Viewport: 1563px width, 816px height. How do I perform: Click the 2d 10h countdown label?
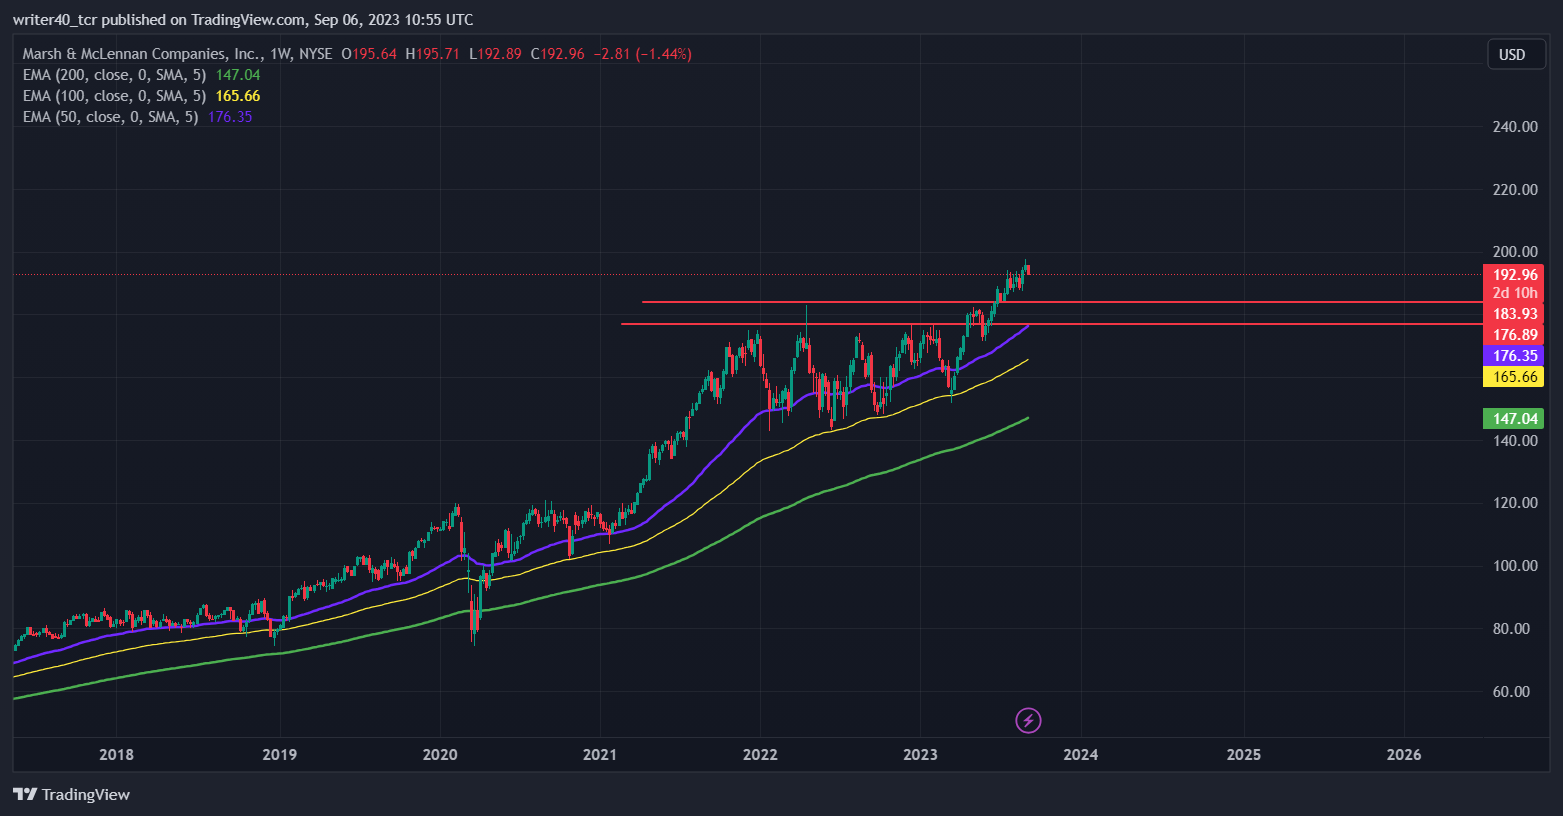(1514, 294)
